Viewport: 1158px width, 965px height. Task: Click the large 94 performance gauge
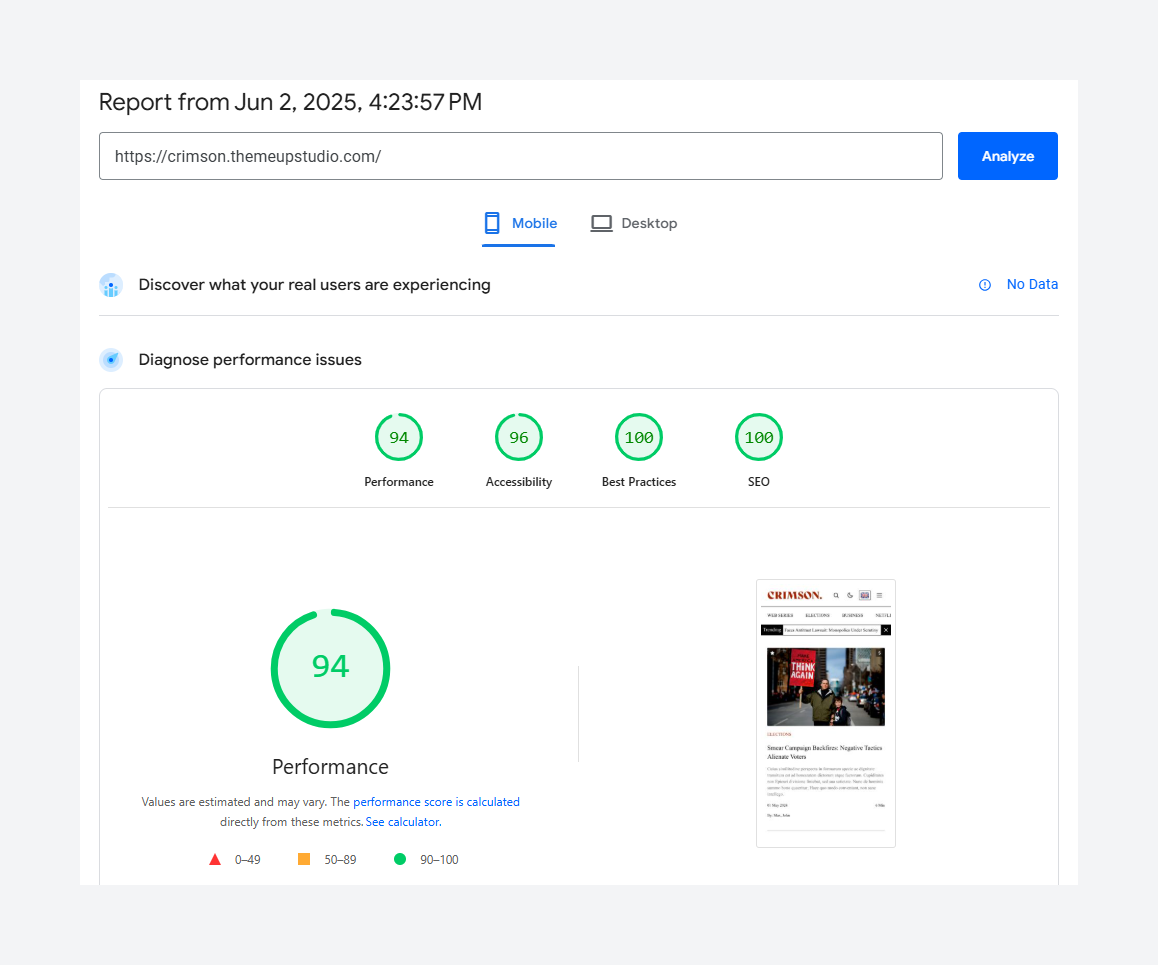click(x=330, y=668)
